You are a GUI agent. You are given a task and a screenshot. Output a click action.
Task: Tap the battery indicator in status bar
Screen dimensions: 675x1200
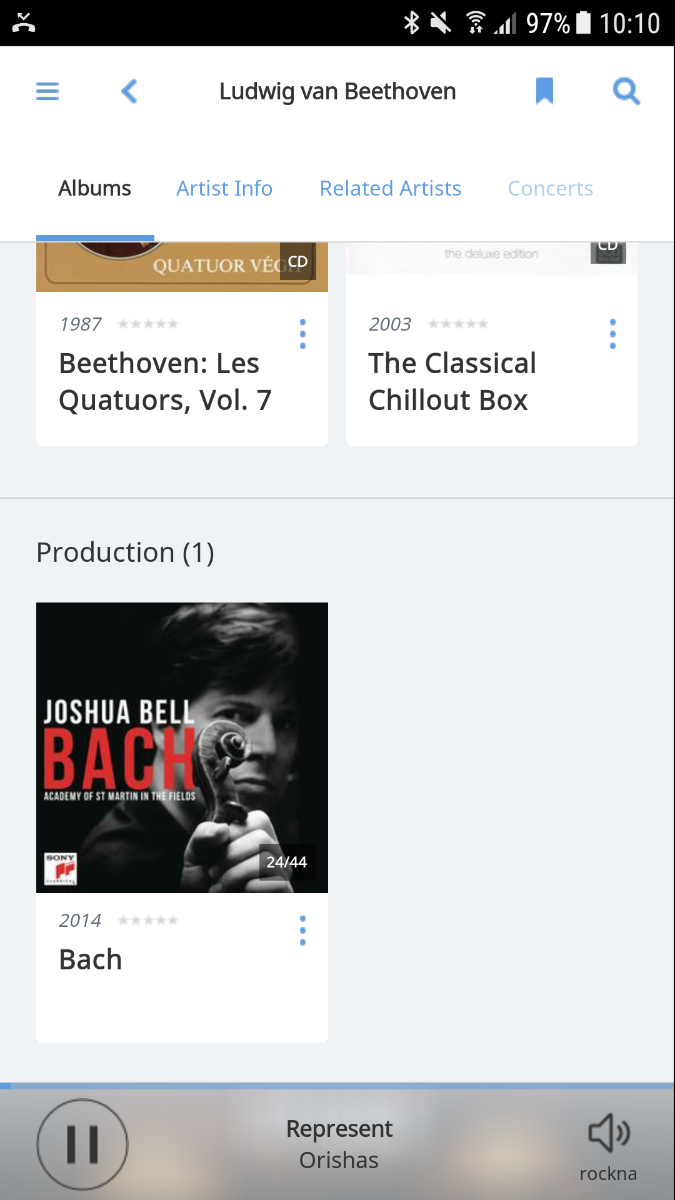[x=584, y=22]
